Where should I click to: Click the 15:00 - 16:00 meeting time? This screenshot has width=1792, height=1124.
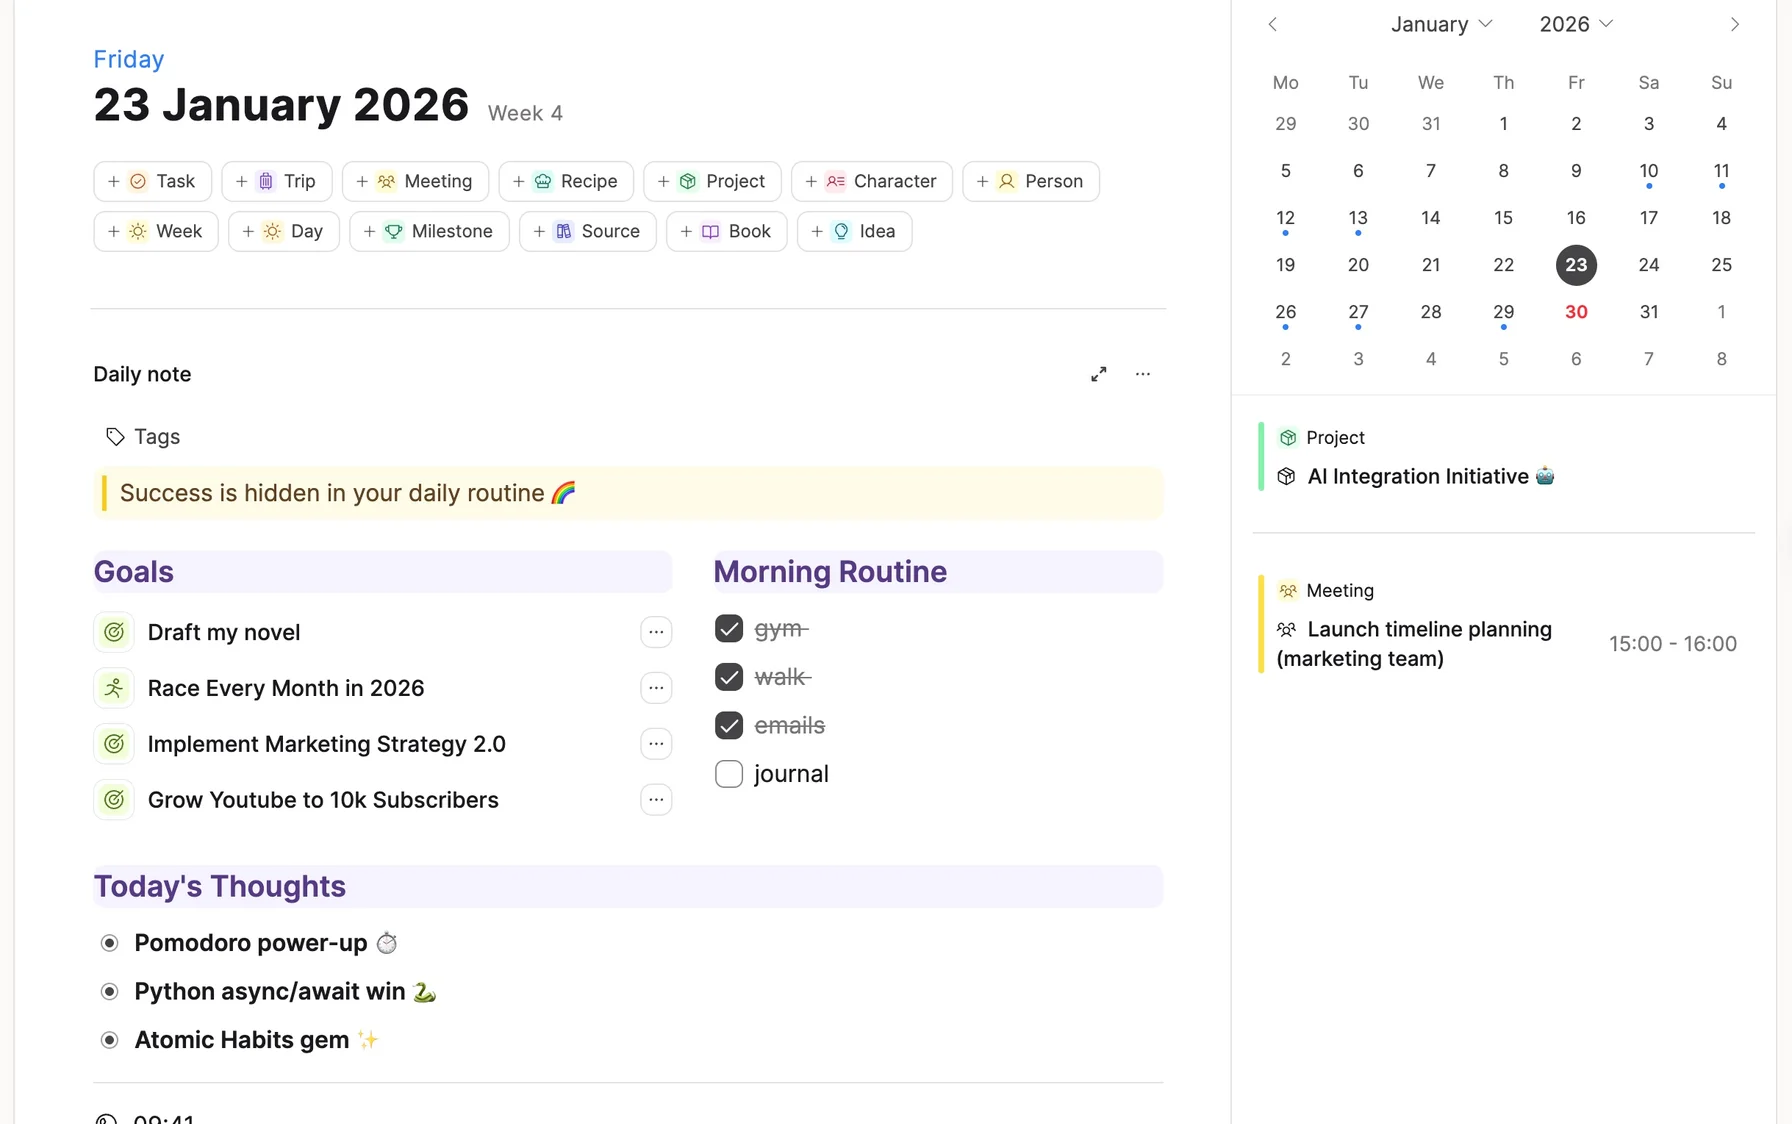tap(1673, 644)
